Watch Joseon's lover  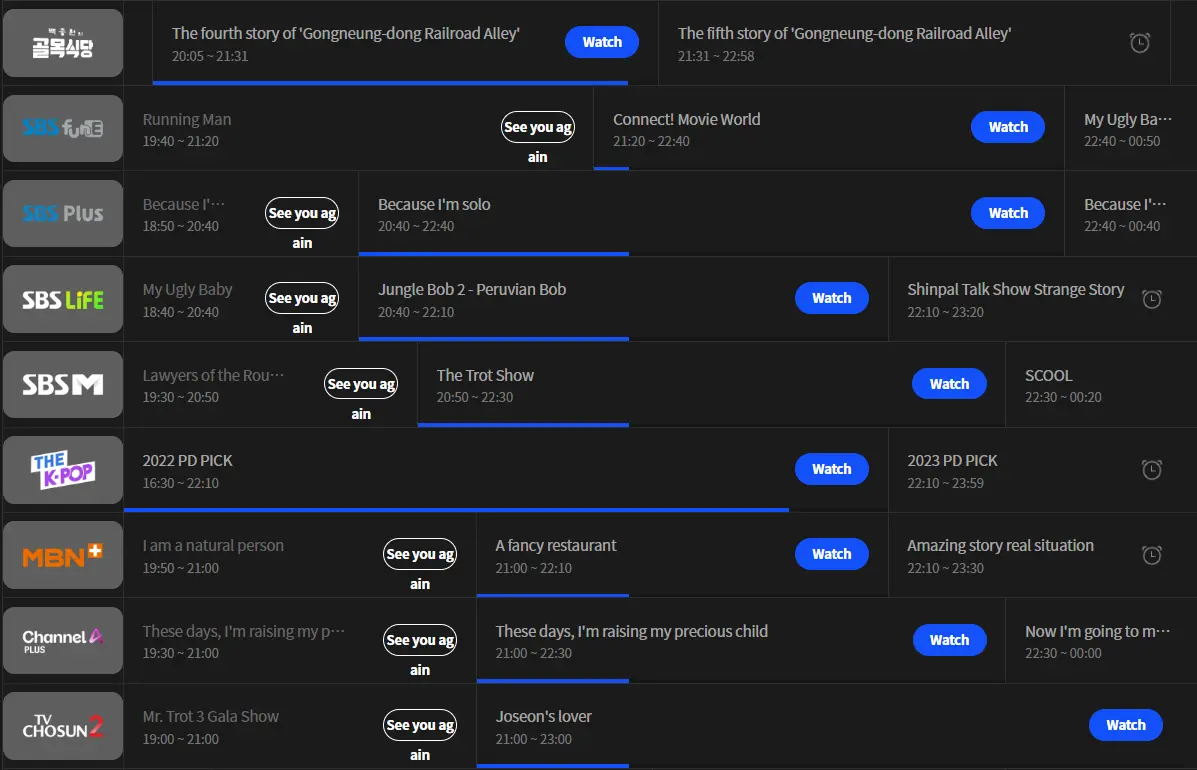click(x=1125, y=725)
